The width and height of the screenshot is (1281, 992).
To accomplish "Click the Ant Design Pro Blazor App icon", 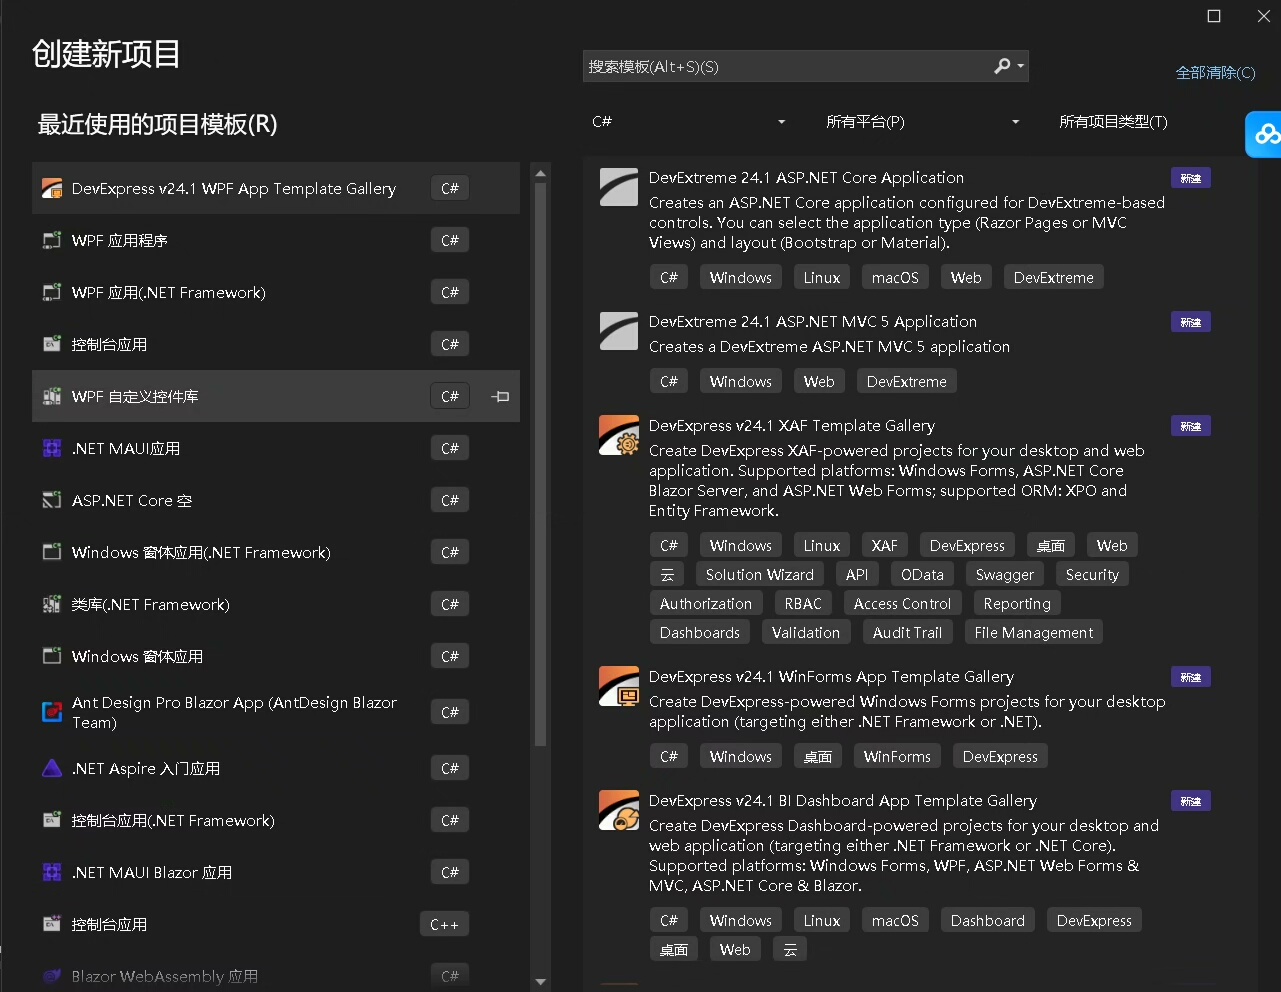I will [52, 712].
